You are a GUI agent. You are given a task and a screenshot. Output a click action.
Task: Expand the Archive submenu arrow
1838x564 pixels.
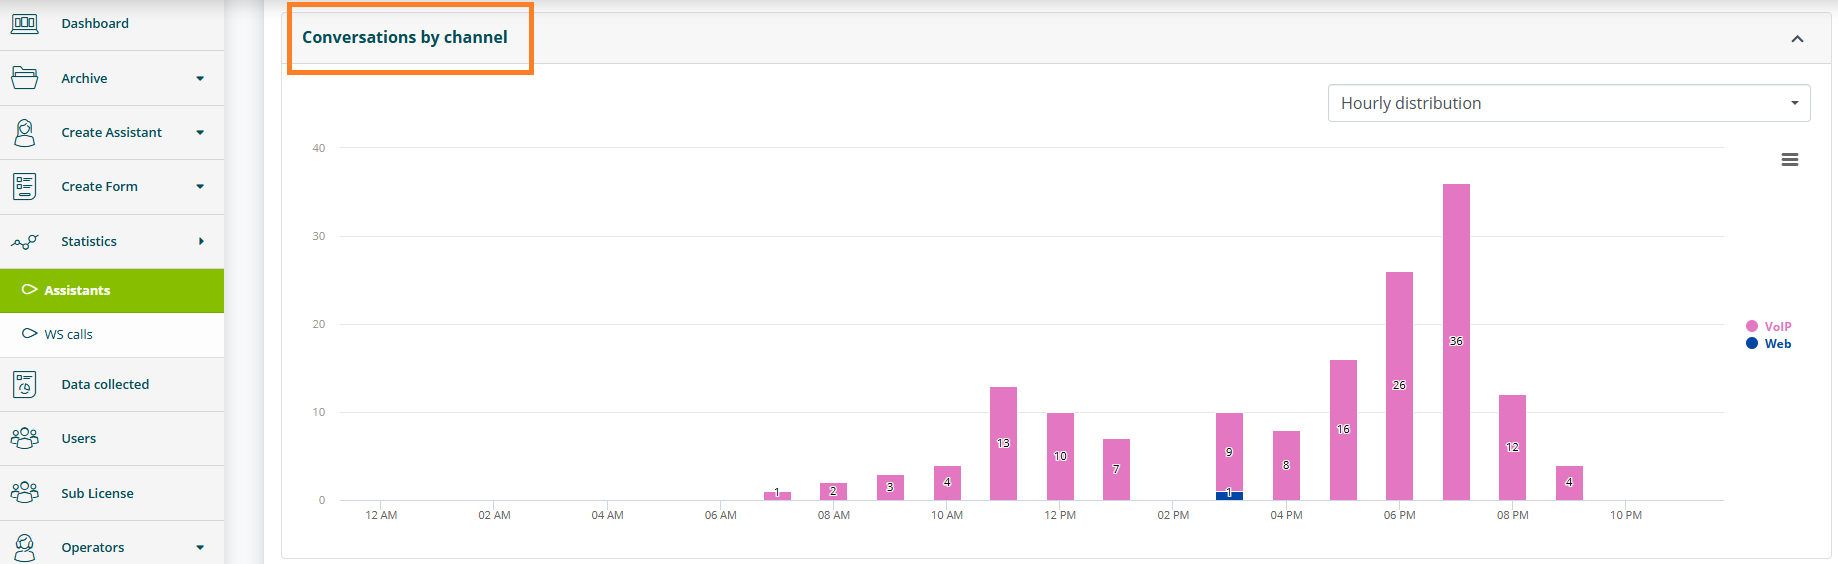pos(200,78)
